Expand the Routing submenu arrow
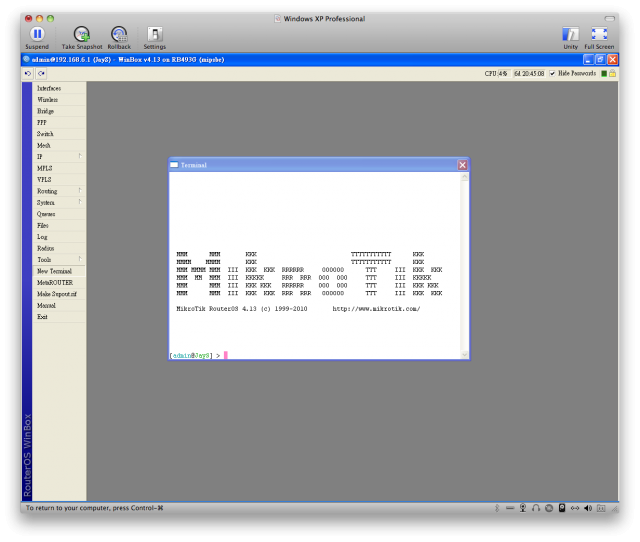640x542 pixels. coord(80,191)
